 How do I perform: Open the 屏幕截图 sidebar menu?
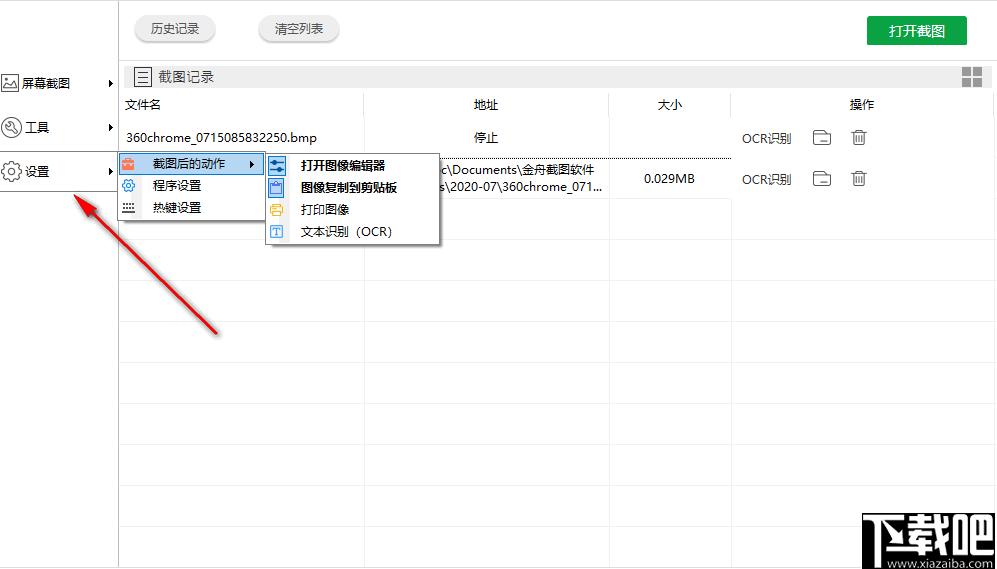(58, 83)
